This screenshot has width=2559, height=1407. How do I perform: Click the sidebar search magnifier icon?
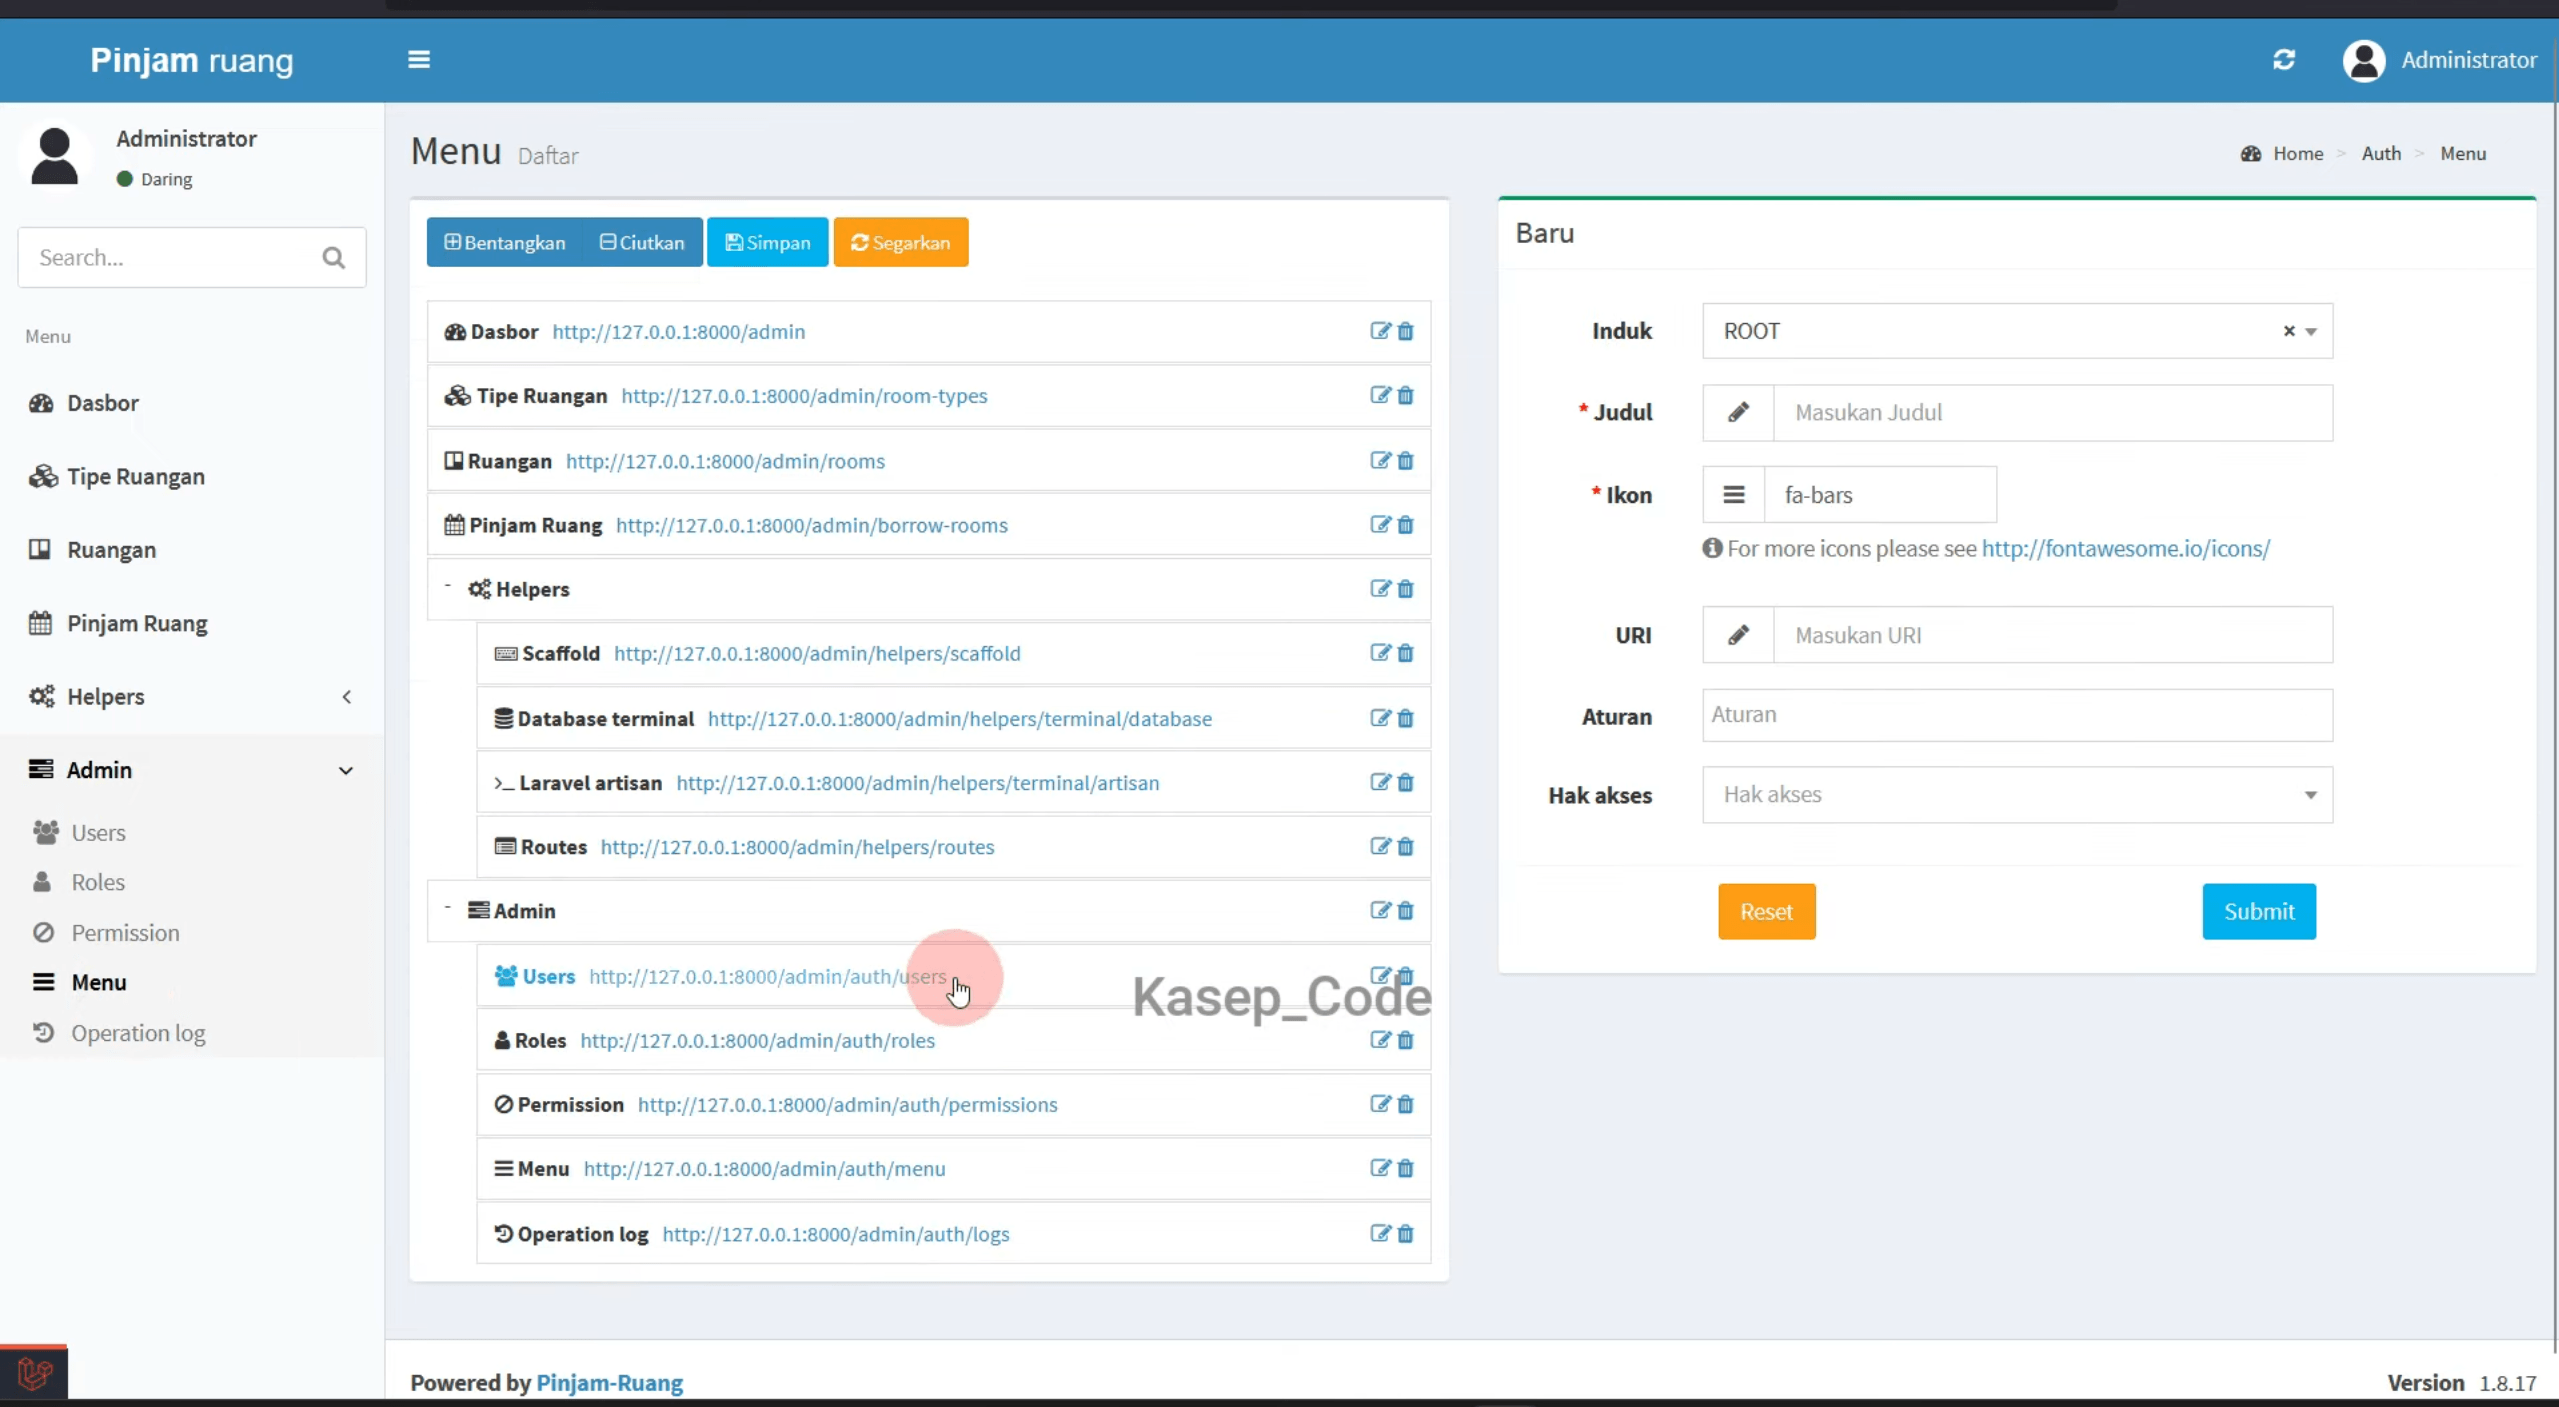pyautogui.click(x=334, y=258)
